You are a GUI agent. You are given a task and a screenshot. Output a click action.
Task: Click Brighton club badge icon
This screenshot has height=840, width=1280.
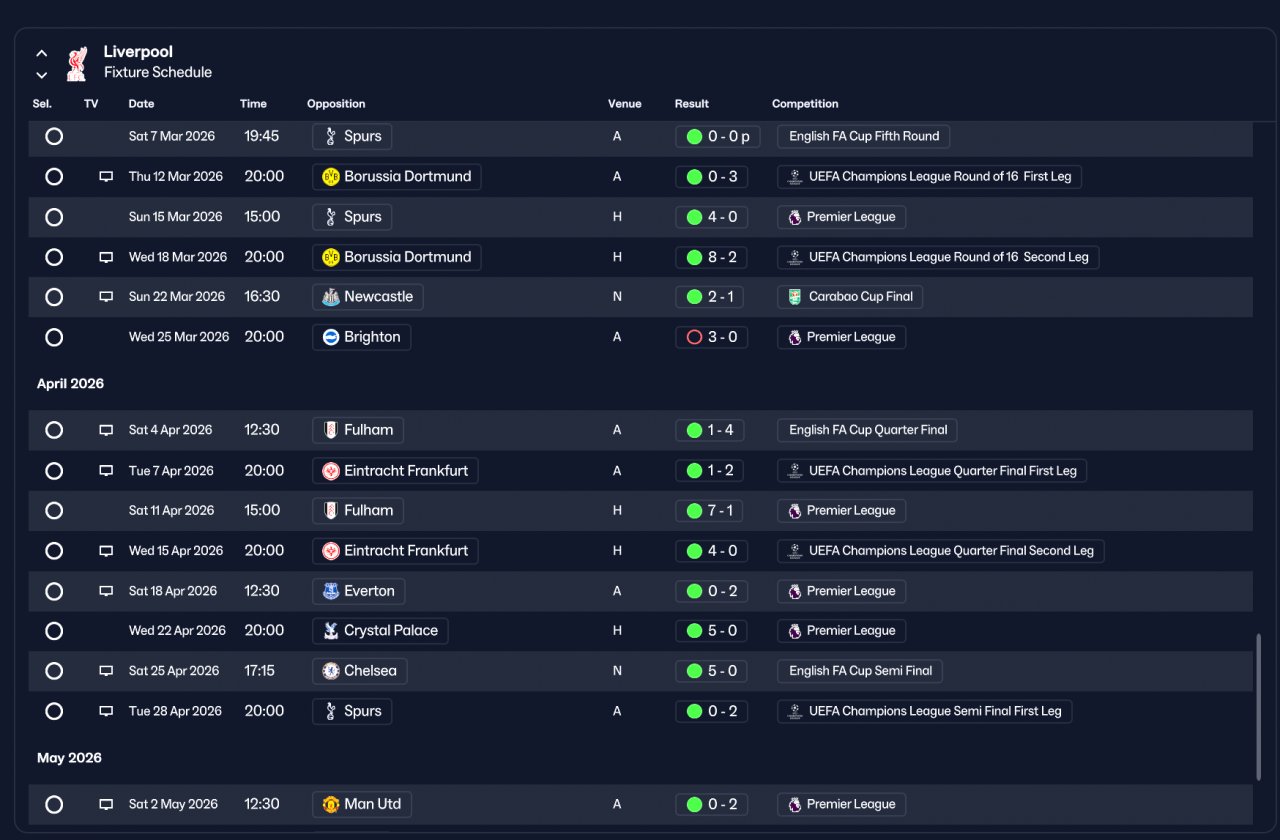click(x=330, y=337)
